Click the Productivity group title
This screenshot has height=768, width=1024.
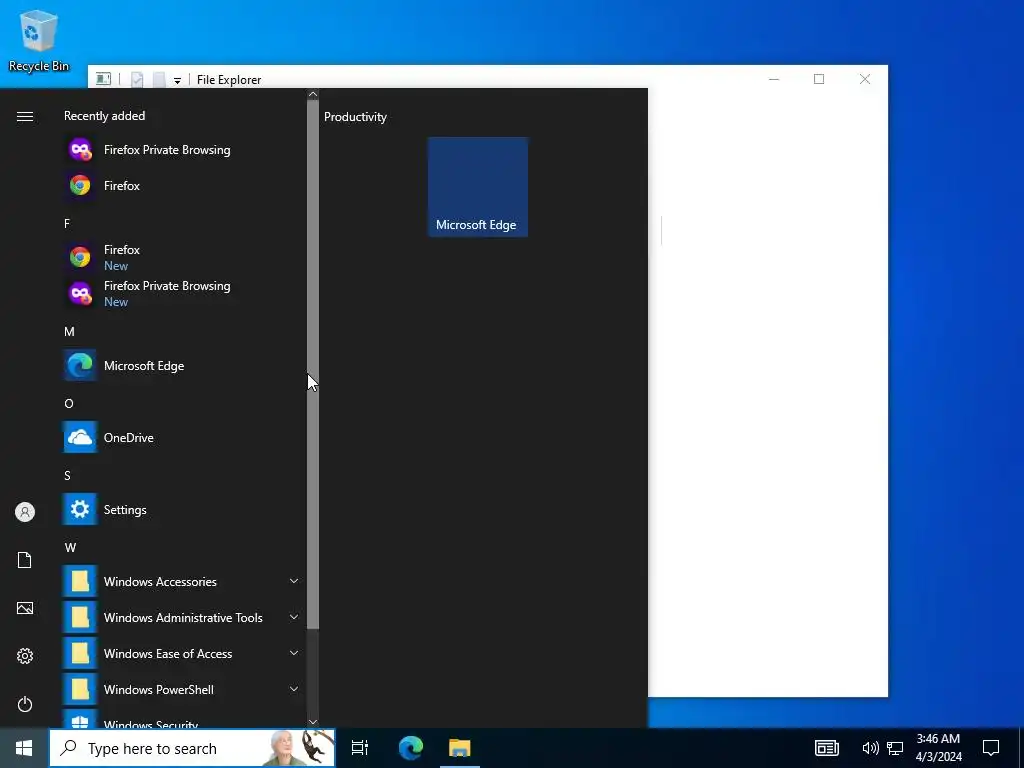[355, 117]
